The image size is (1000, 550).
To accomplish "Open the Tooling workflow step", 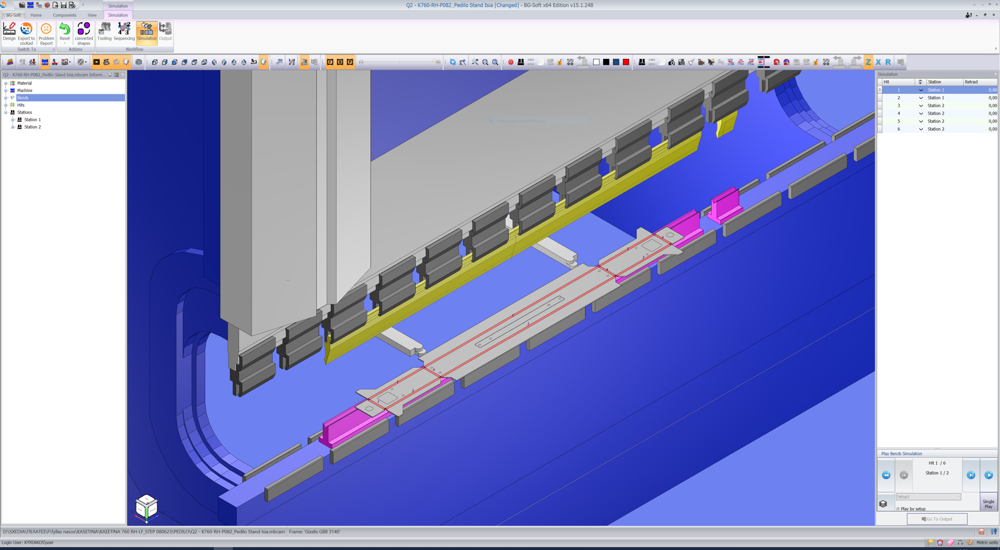I will [x=105, y=32].
